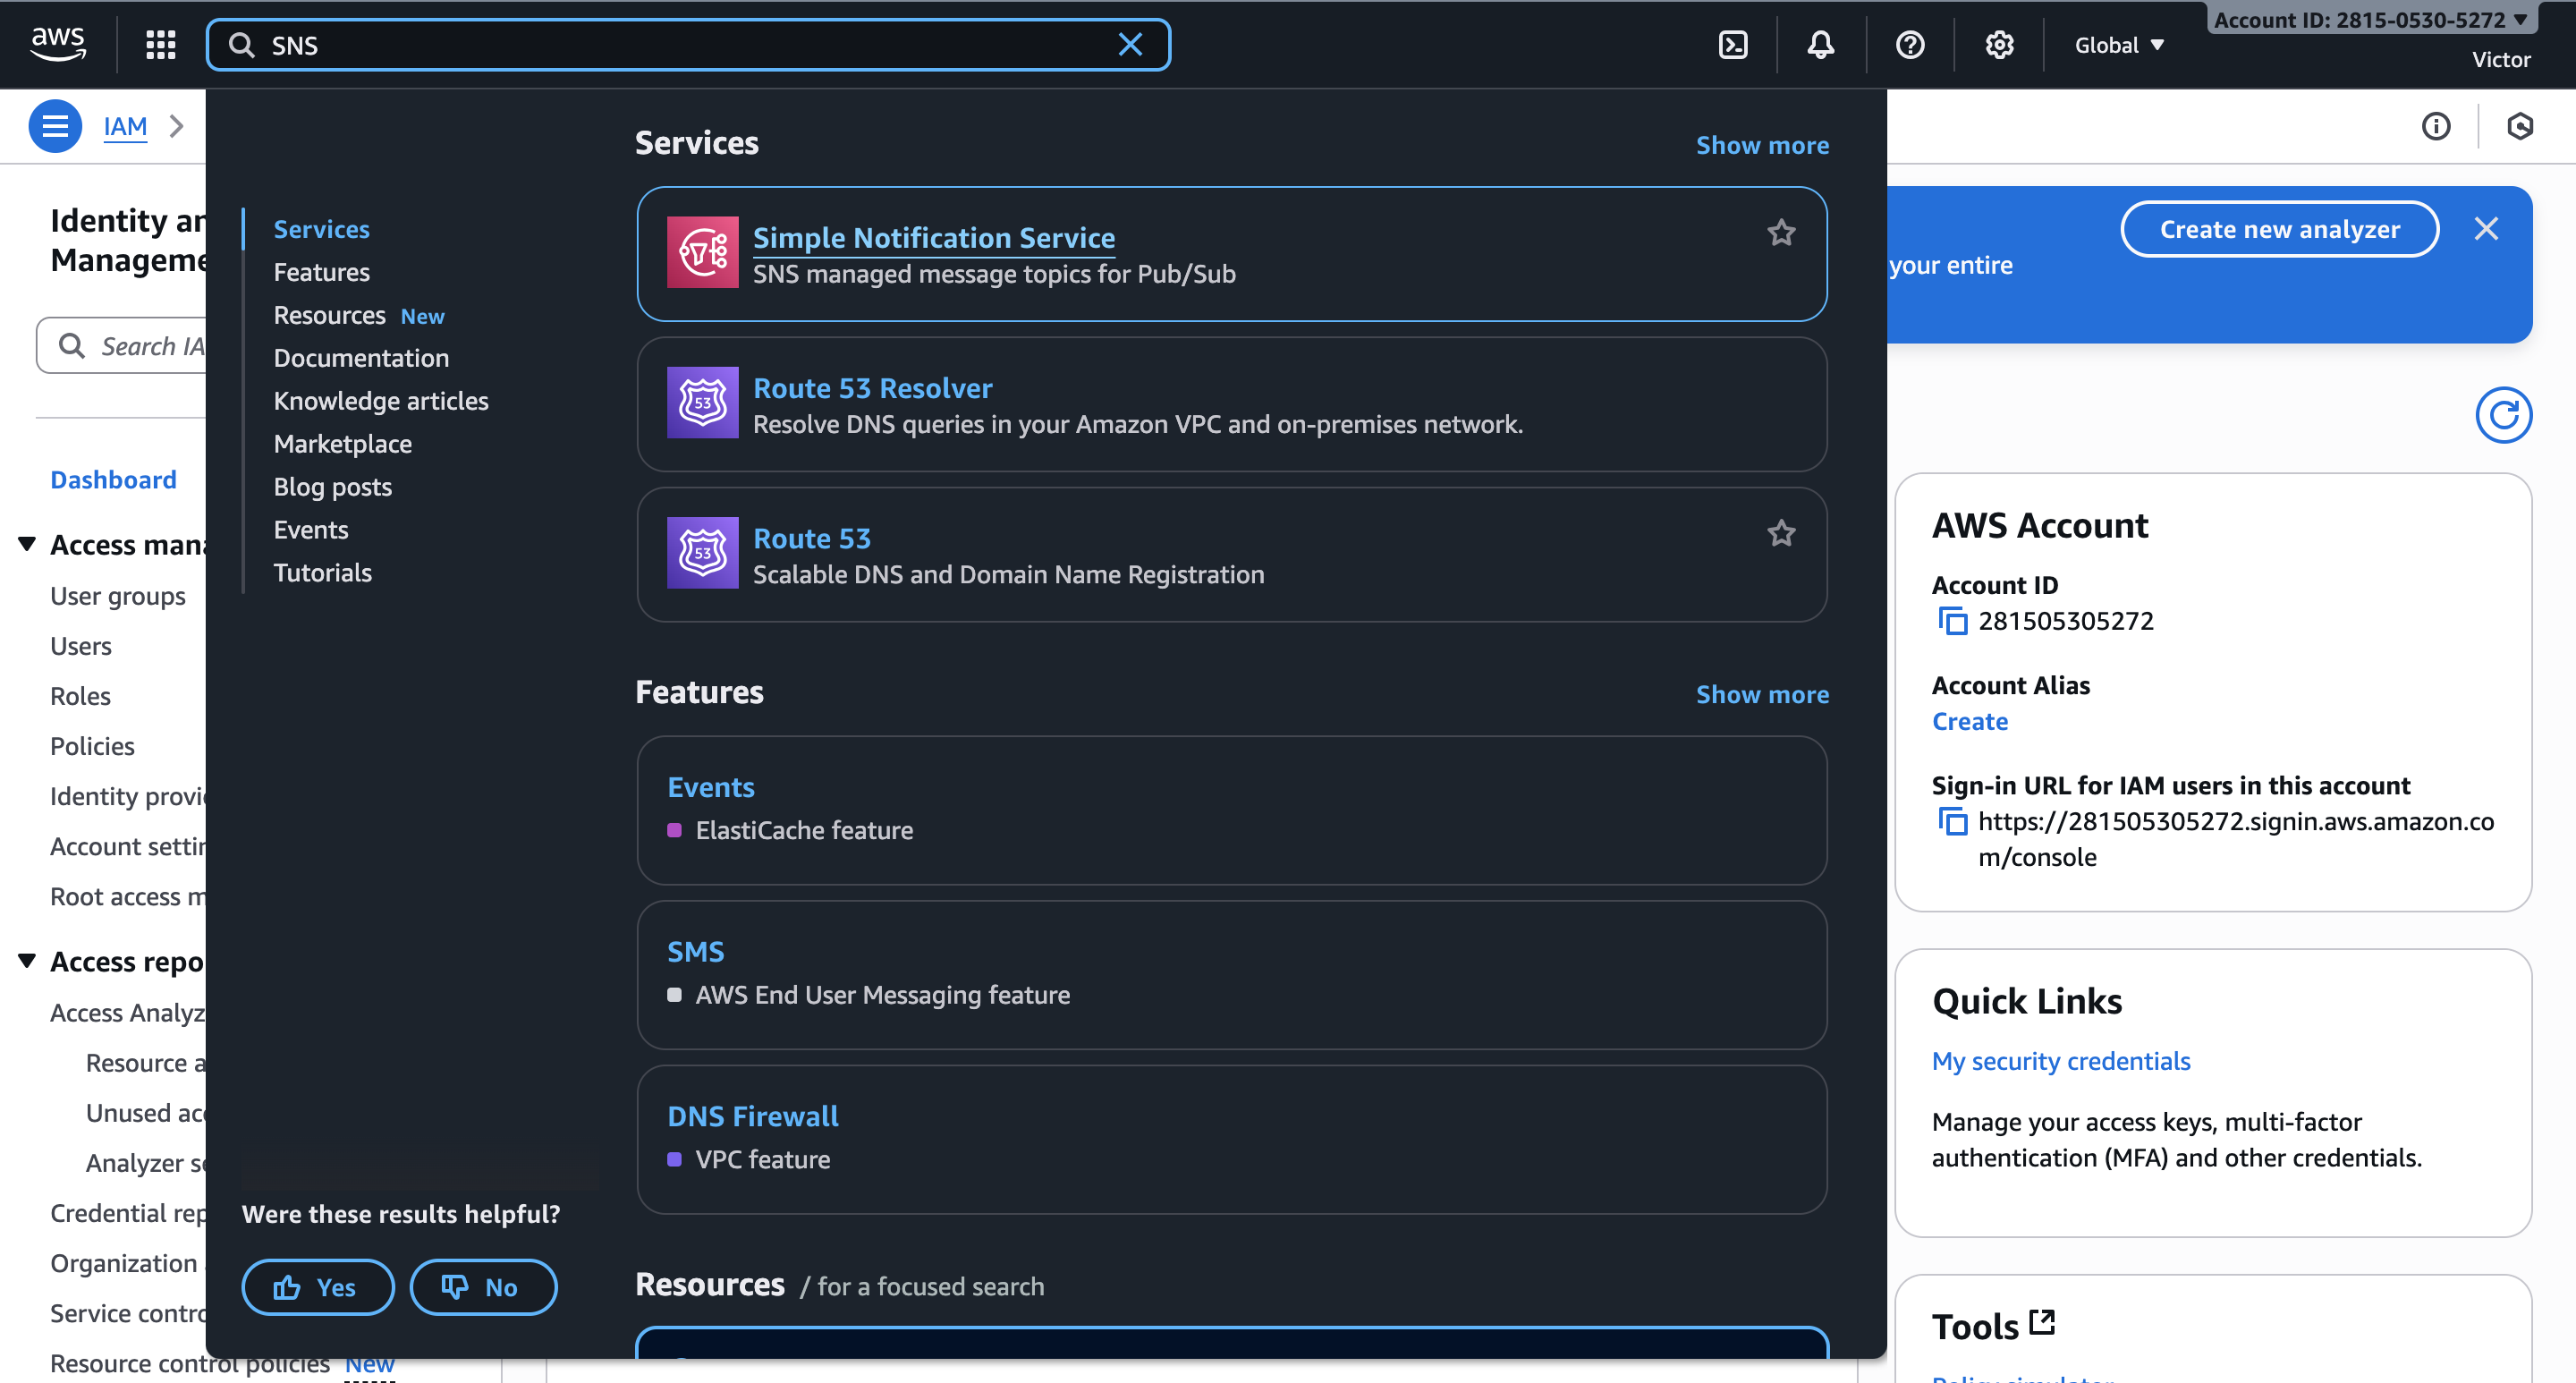2576x1383 pixels.
Task: Clear the SNS search text
Action: [x=1130, y=45]
